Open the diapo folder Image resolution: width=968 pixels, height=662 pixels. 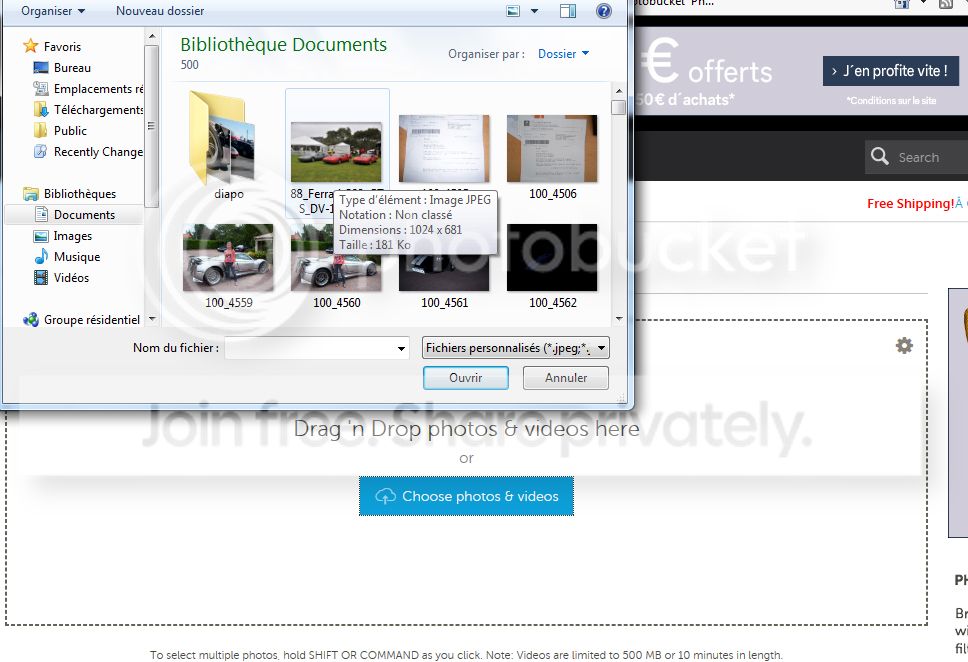click(x=228, y=140)
